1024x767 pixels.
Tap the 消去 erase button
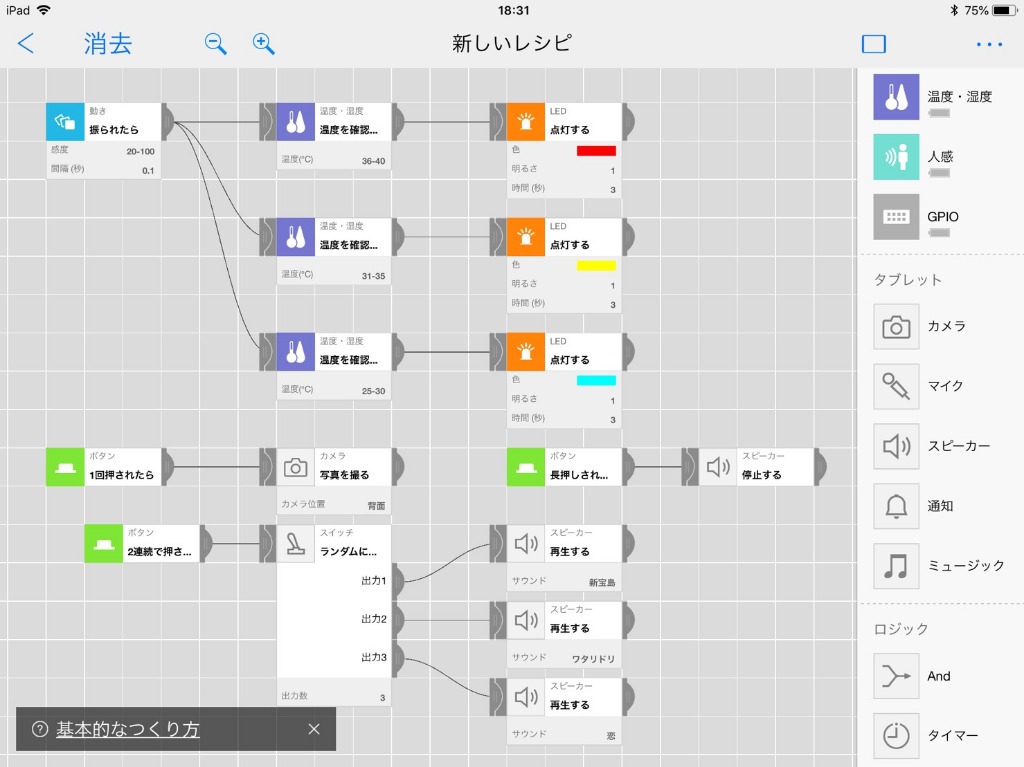point(108,44)
